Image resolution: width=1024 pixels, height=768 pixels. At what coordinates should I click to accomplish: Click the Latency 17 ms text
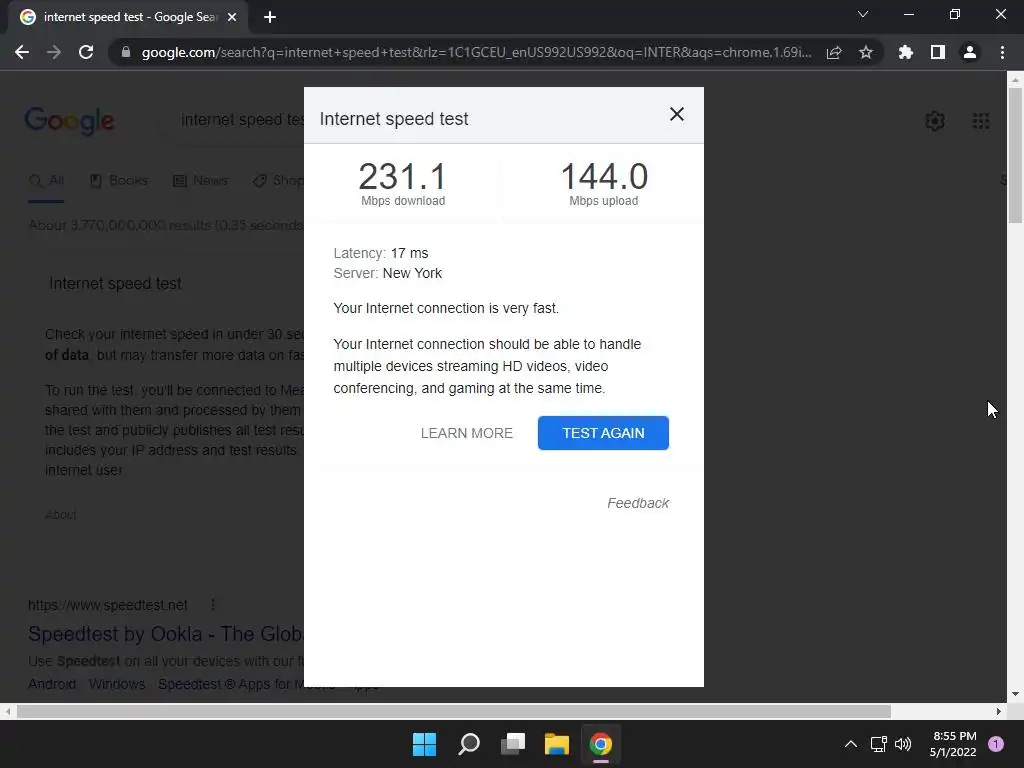(381, 253)
